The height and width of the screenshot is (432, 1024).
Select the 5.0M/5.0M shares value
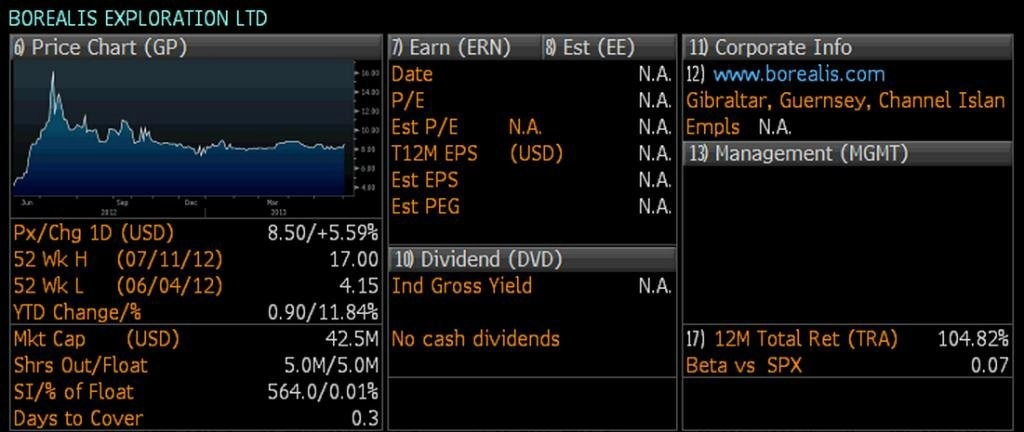(x=330, y=365)
